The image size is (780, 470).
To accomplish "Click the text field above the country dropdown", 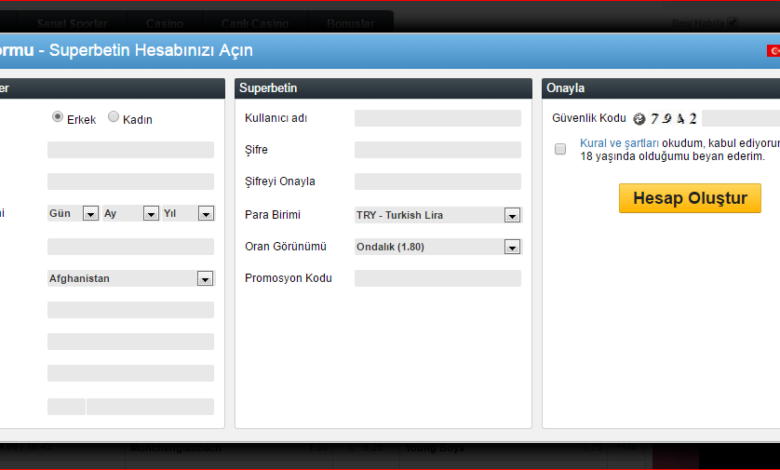I will (x=131, y=247).
